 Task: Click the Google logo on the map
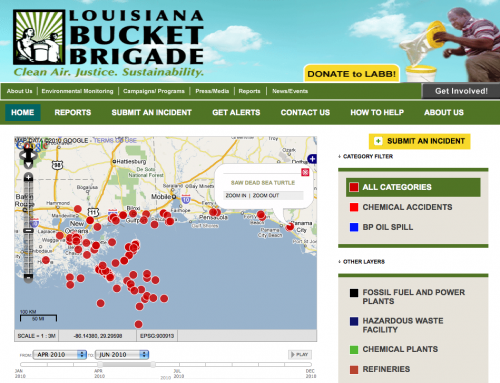(x=32, y=145)
